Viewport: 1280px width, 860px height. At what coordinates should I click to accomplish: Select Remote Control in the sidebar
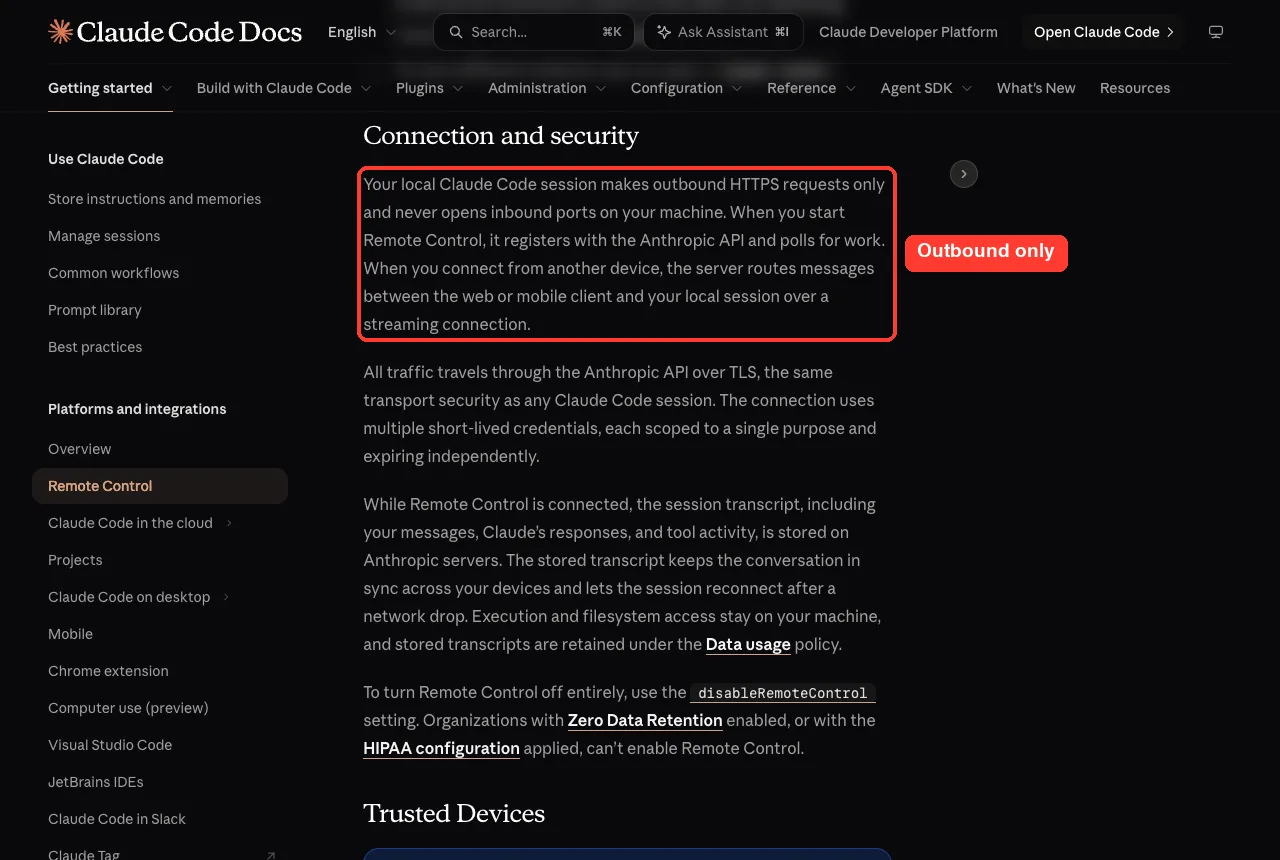(x=160, y=486)
